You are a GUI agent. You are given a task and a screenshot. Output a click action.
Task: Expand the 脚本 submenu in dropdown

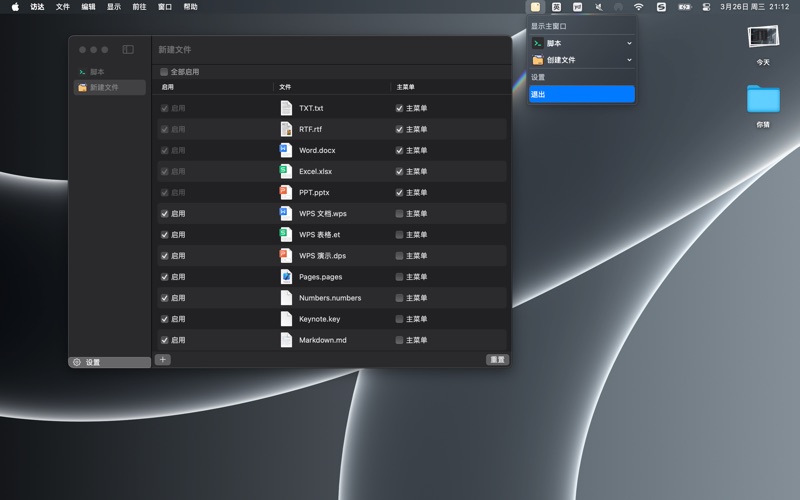629,43
